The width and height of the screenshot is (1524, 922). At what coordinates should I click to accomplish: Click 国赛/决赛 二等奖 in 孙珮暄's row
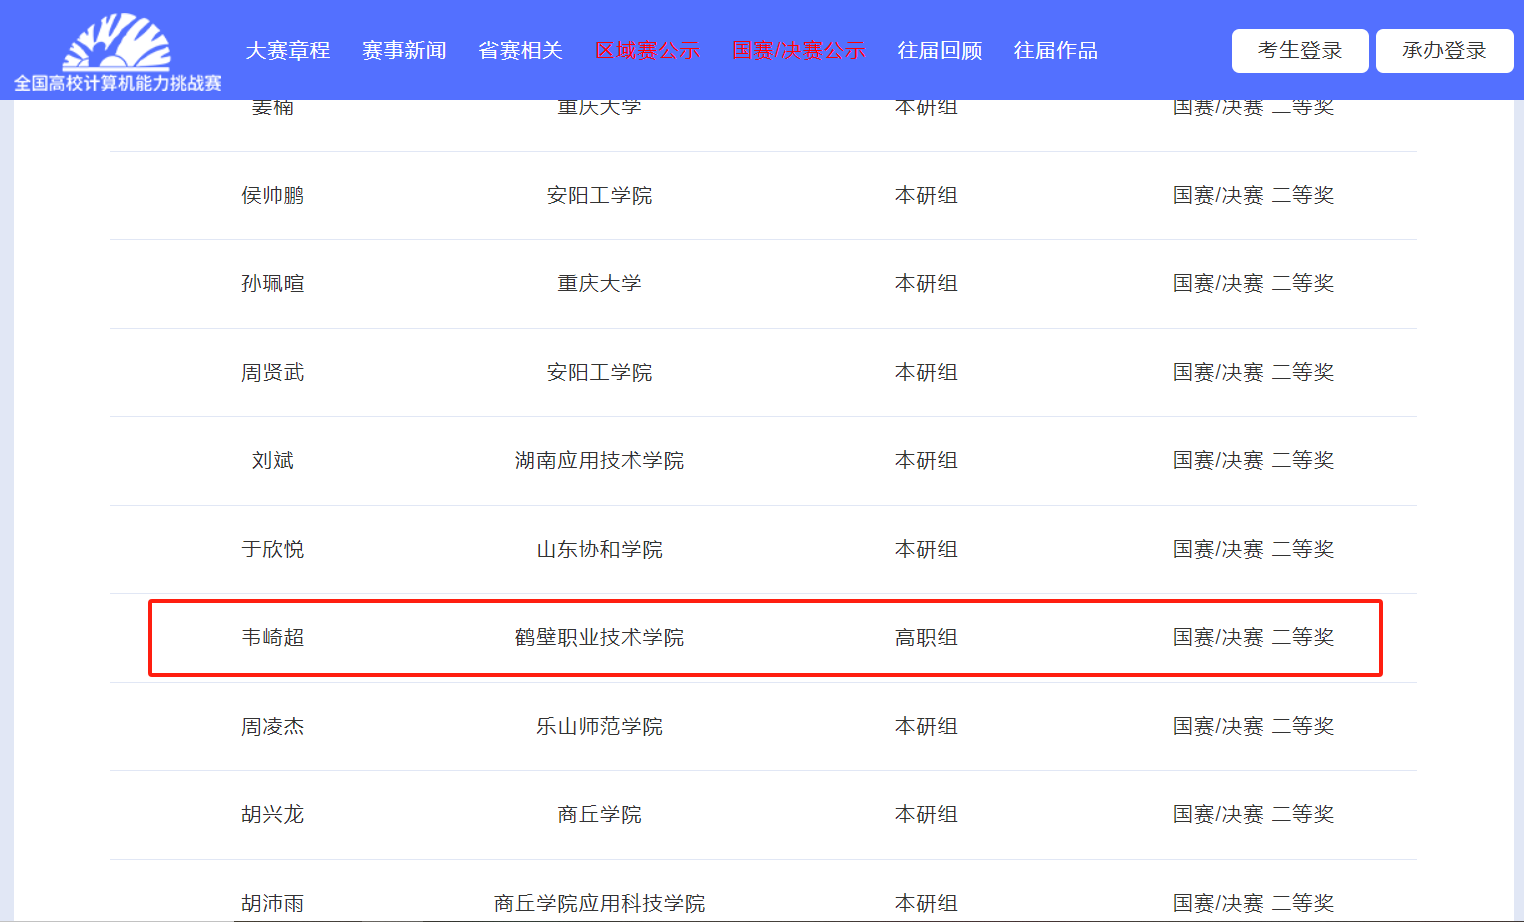tap(1253, 283)
